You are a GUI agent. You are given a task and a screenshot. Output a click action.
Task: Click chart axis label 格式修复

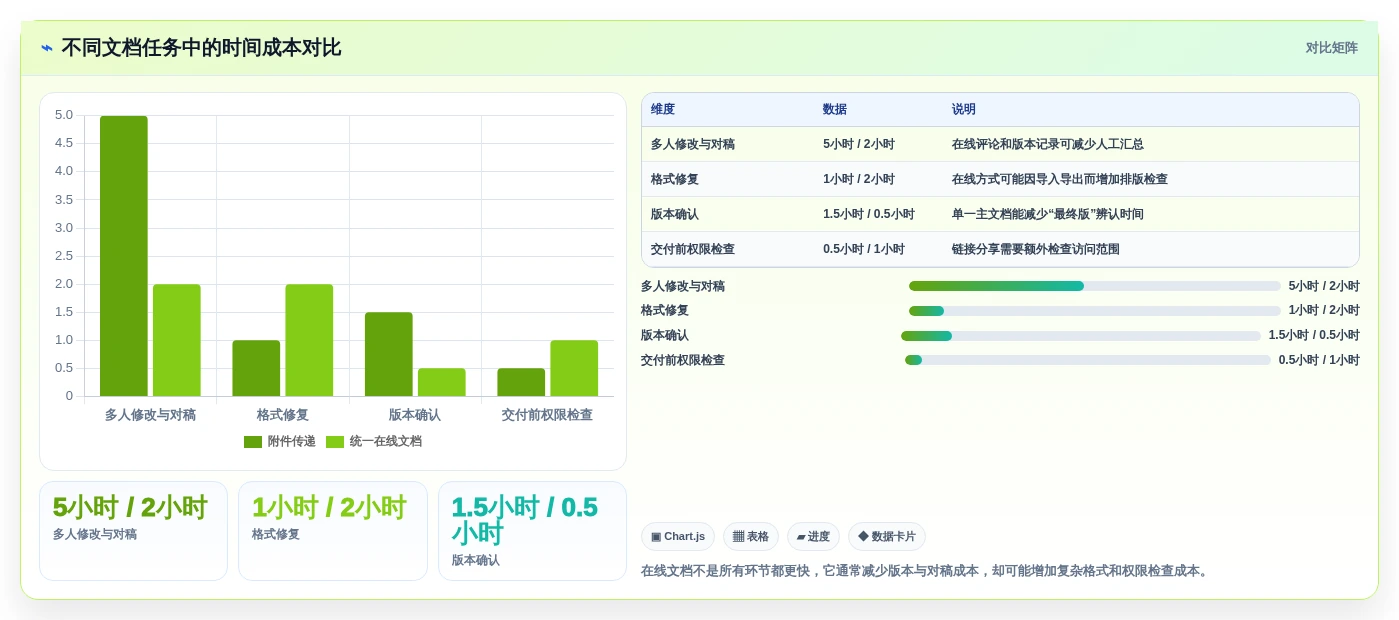click(x=283, y=414)
